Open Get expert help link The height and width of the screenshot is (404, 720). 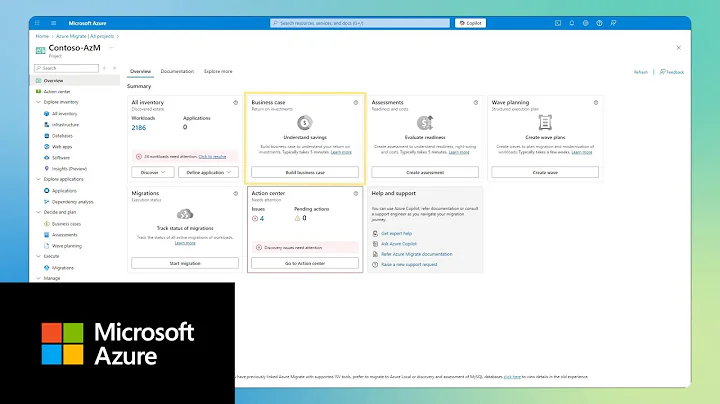tap(396, 234)
